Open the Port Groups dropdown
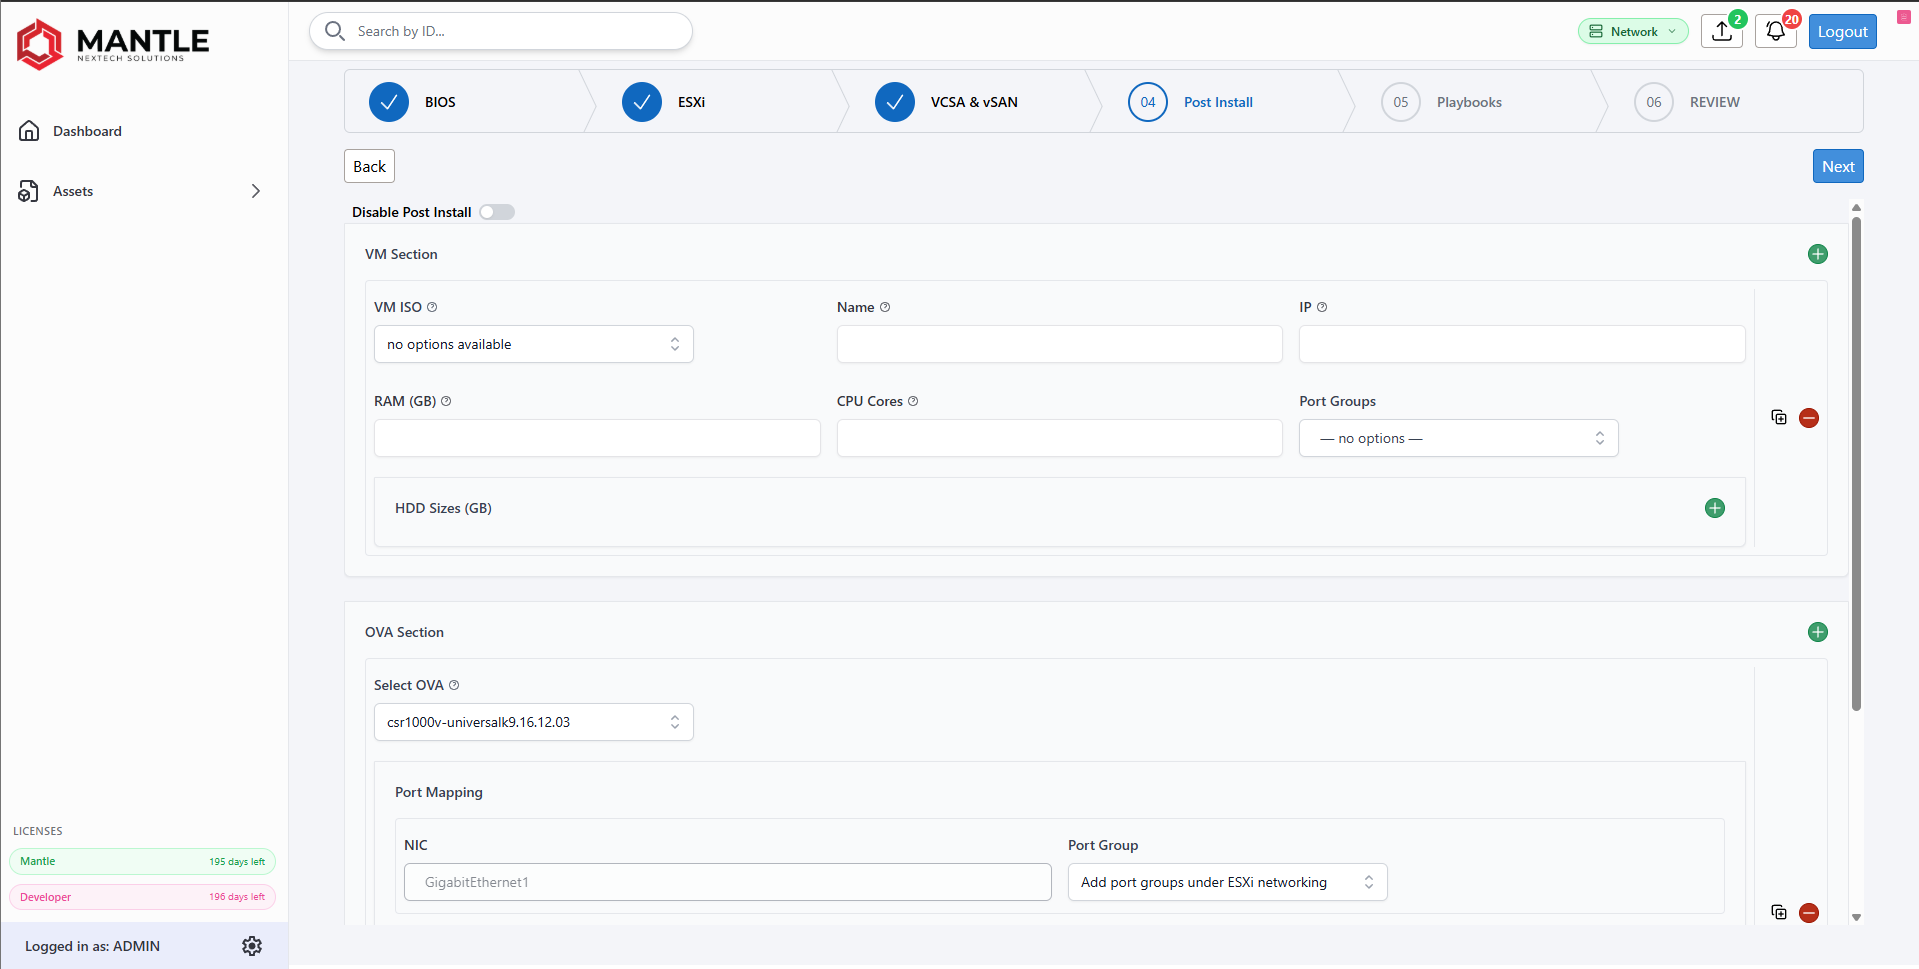 pyautogui.click(x=1459, y=438)
